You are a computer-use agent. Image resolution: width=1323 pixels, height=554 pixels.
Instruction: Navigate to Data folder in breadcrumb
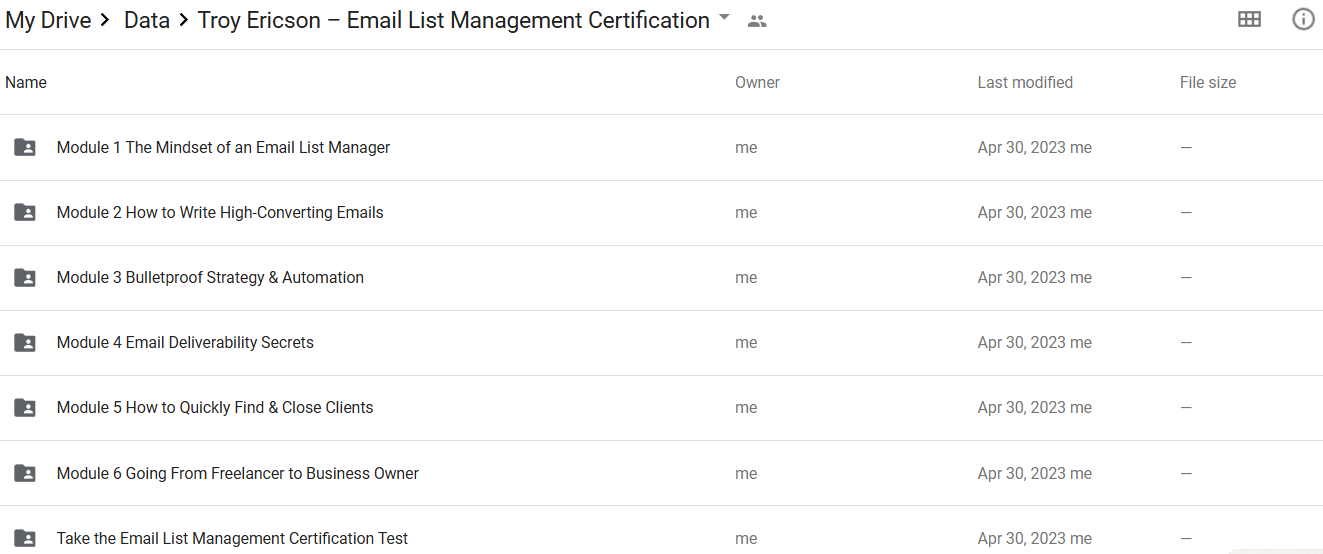click(147, 20)
